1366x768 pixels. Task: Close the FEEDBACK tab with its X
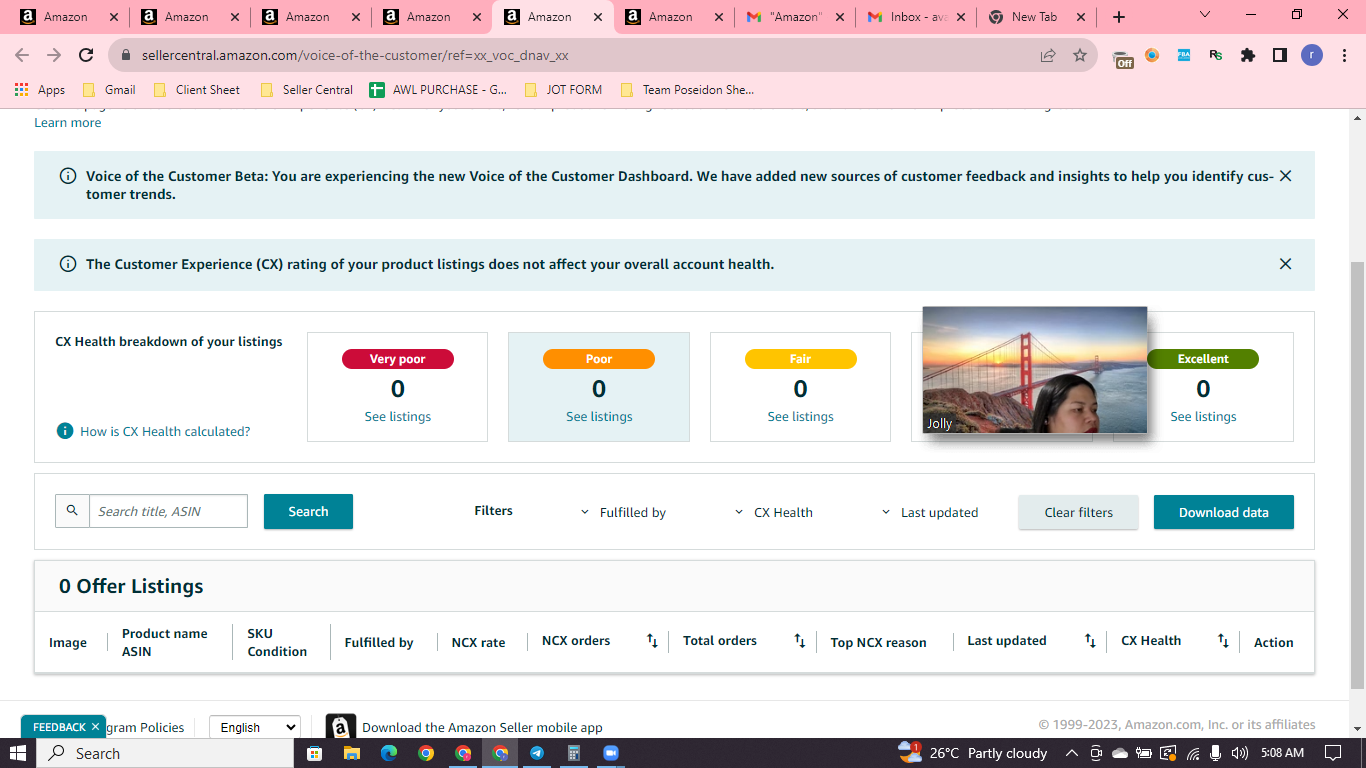pyautogui.click(x=95, y=727)
